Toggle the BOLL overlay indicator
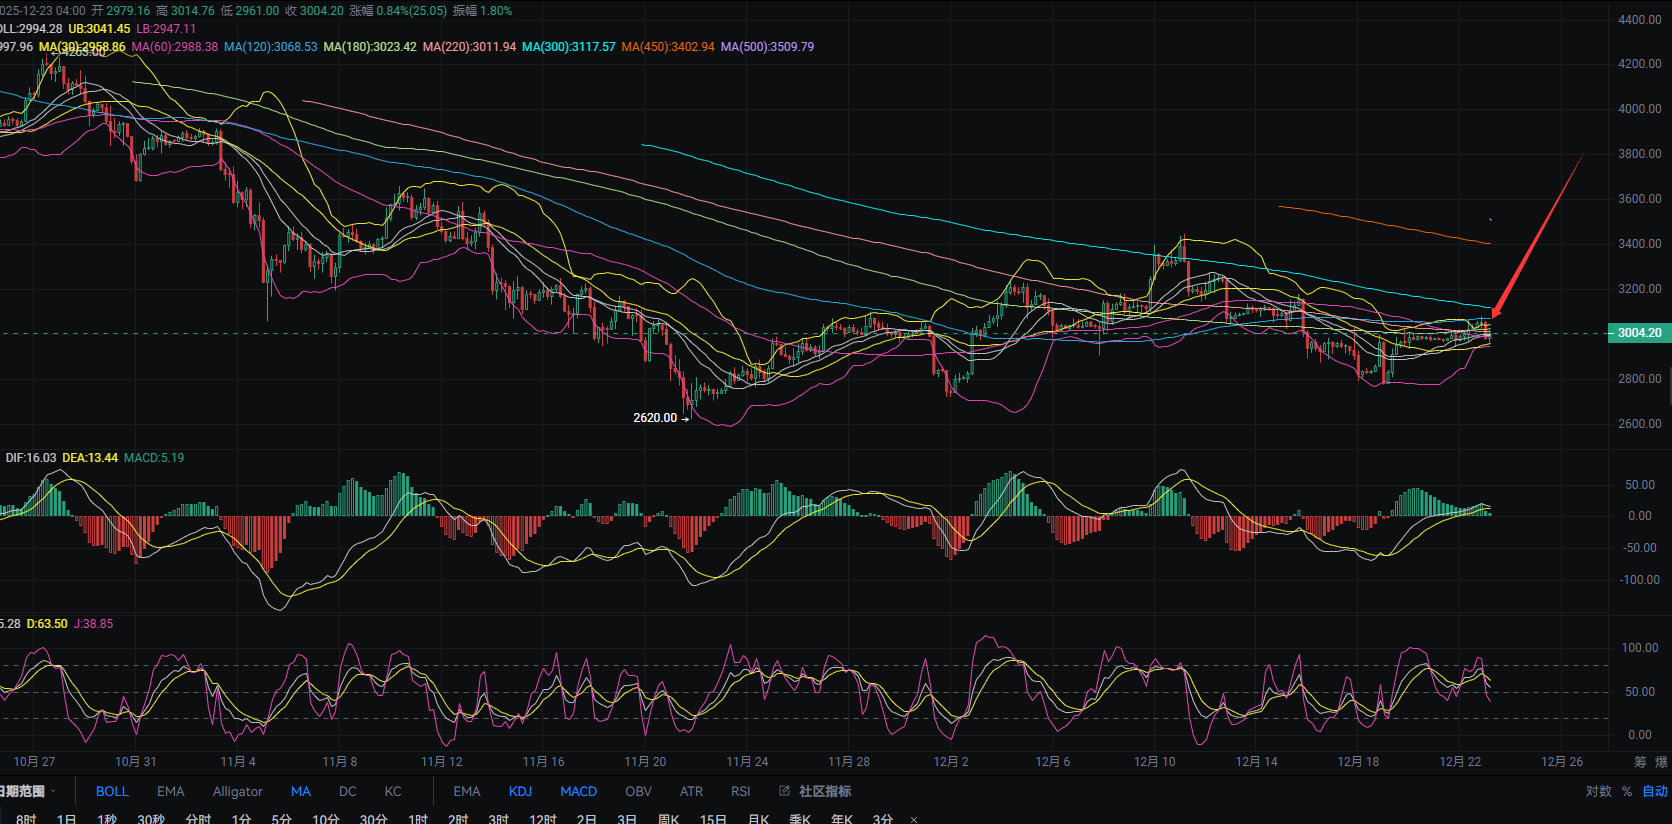 pos(112,791)
